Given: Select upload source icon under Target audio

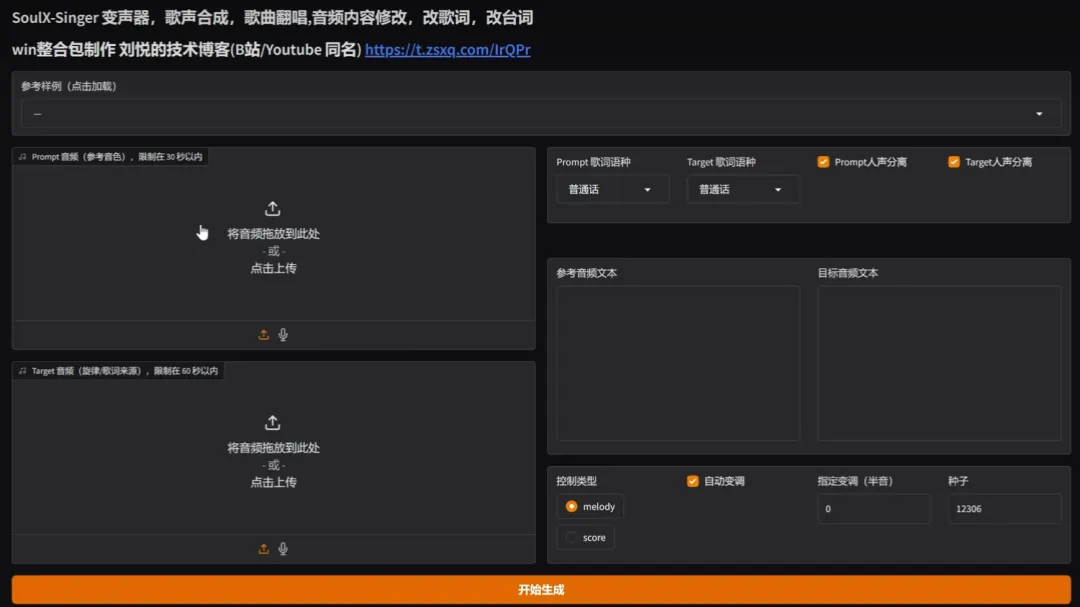Looking at the screenshot, I should [x=263, y=549].
